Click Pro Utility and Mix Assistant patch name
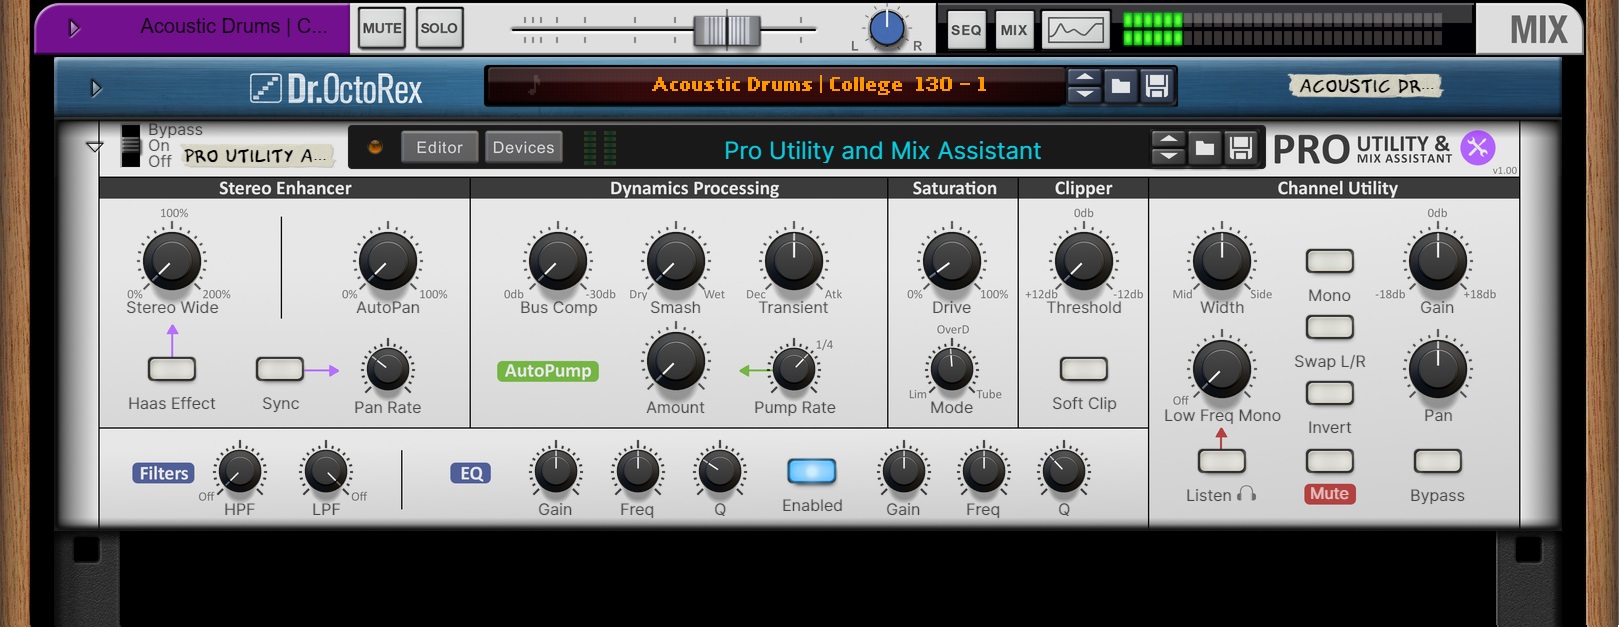This screenshot has width=1619, height=627. [x=882, y=150]
